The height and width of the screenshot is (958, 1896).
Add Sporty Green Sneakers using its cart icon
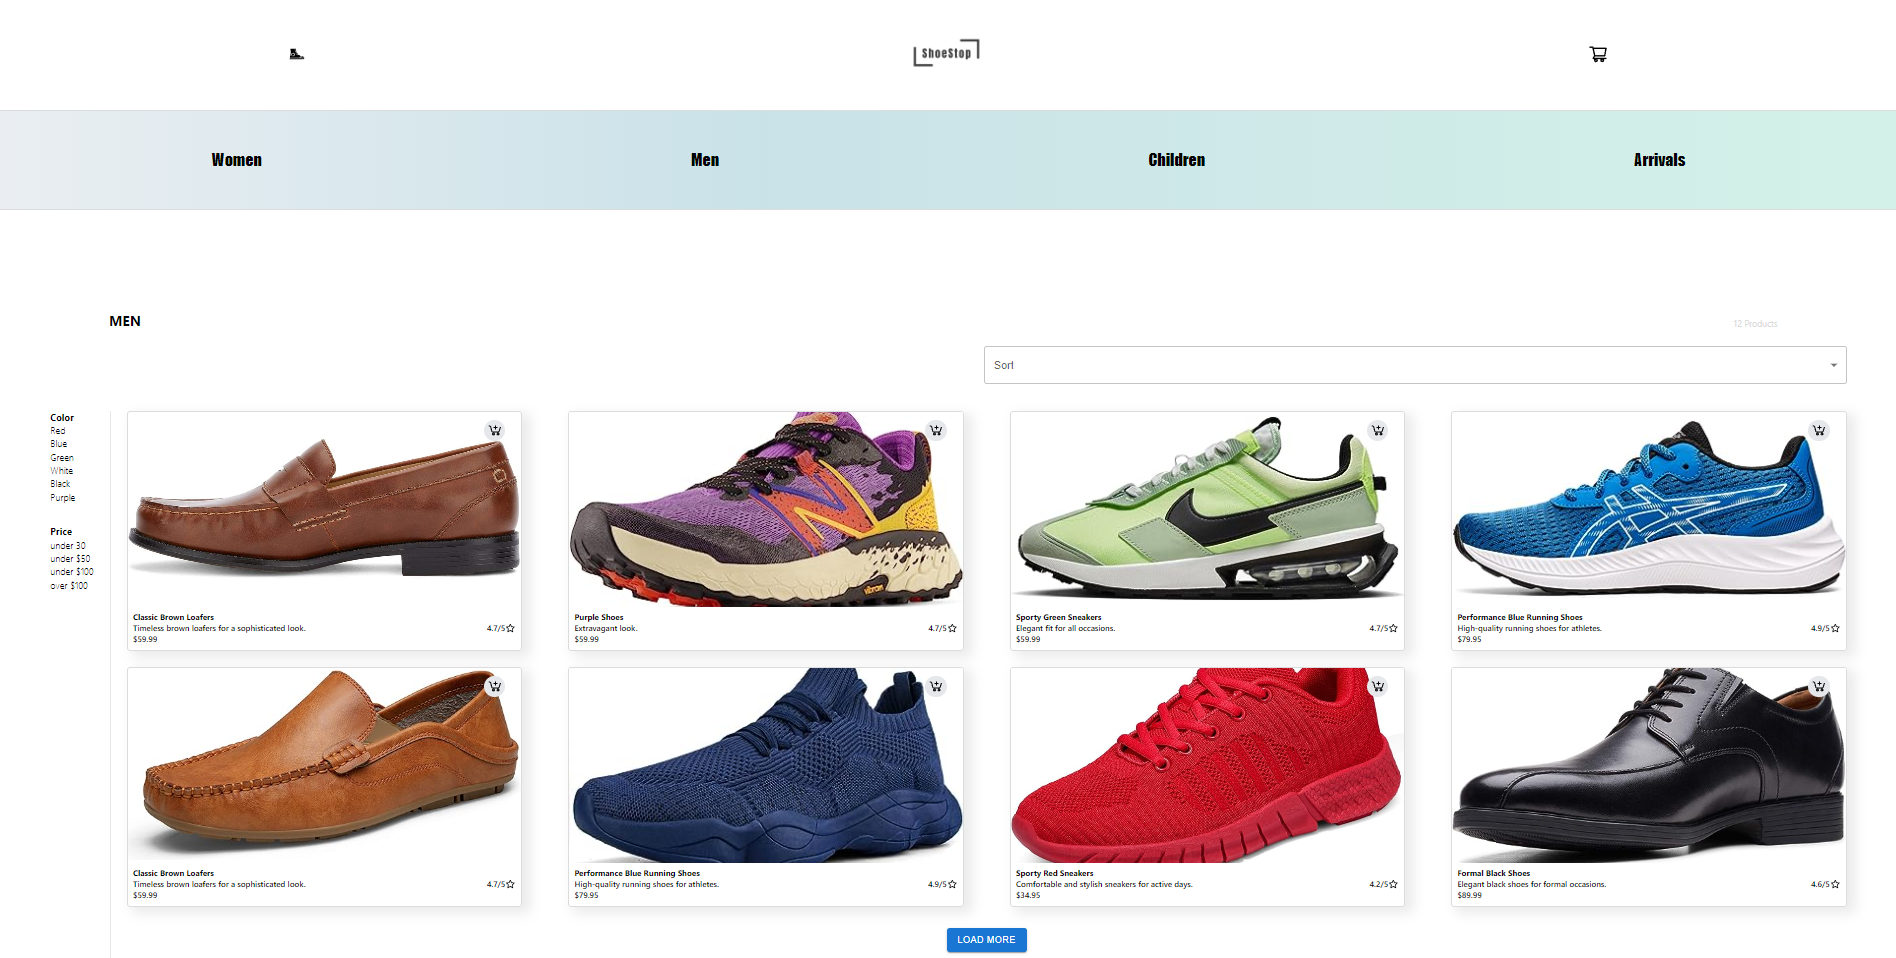tap(1378, 430)
